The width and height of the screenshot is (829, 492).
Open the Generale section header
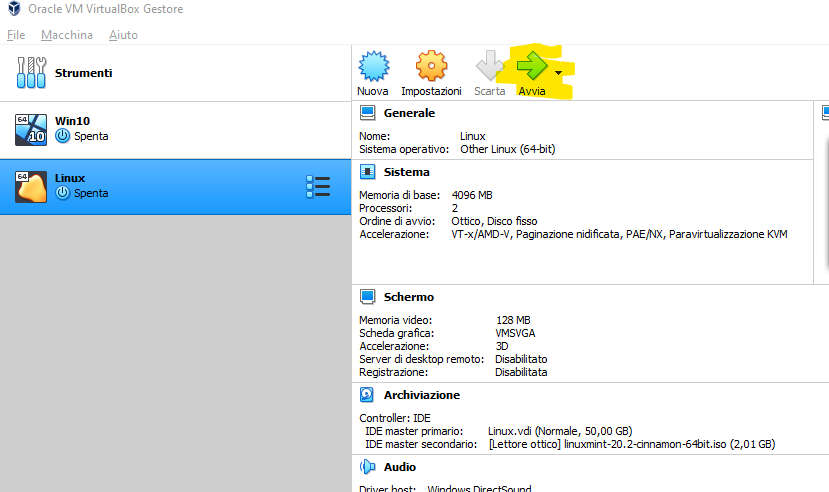pos(409,113)
